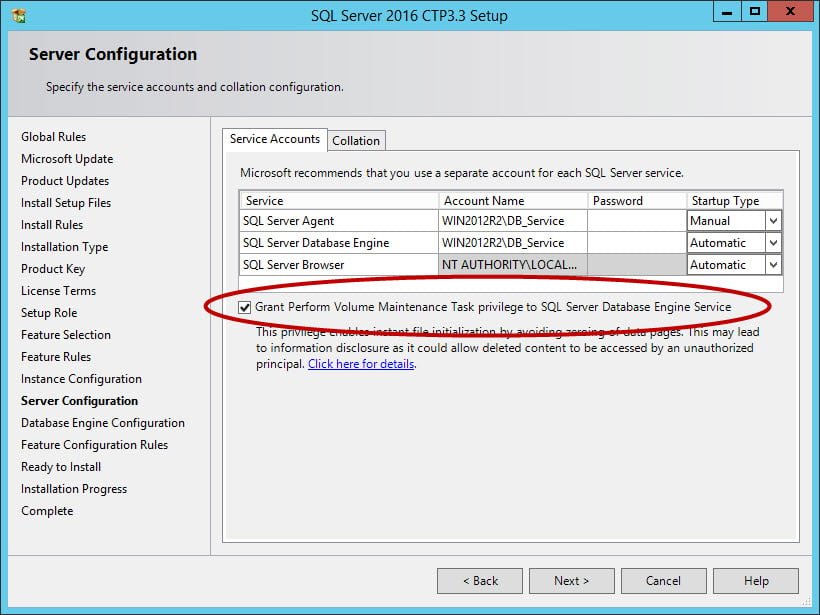Viewport: 820px width, 615px height.
Task: Click the 'Password' column header
Action: (x=637, y=201)
